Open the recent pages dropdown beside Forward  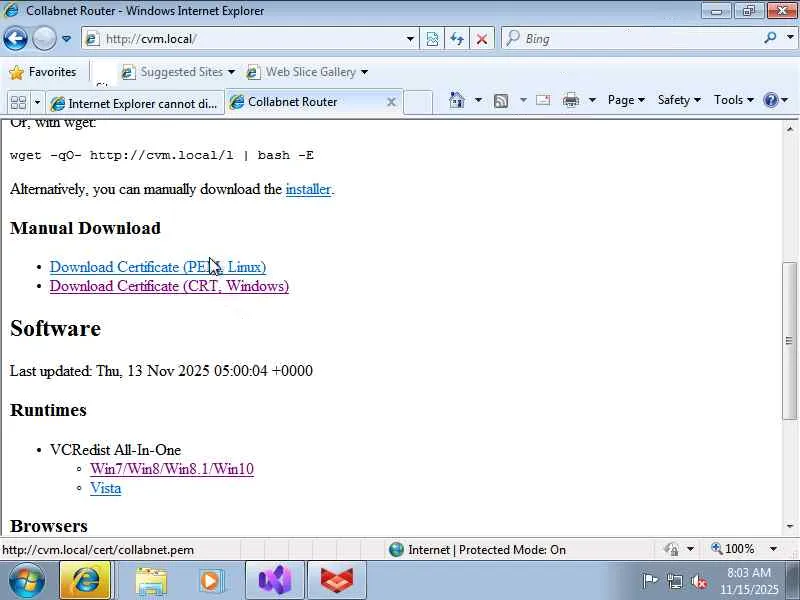(x=66, y=39)
